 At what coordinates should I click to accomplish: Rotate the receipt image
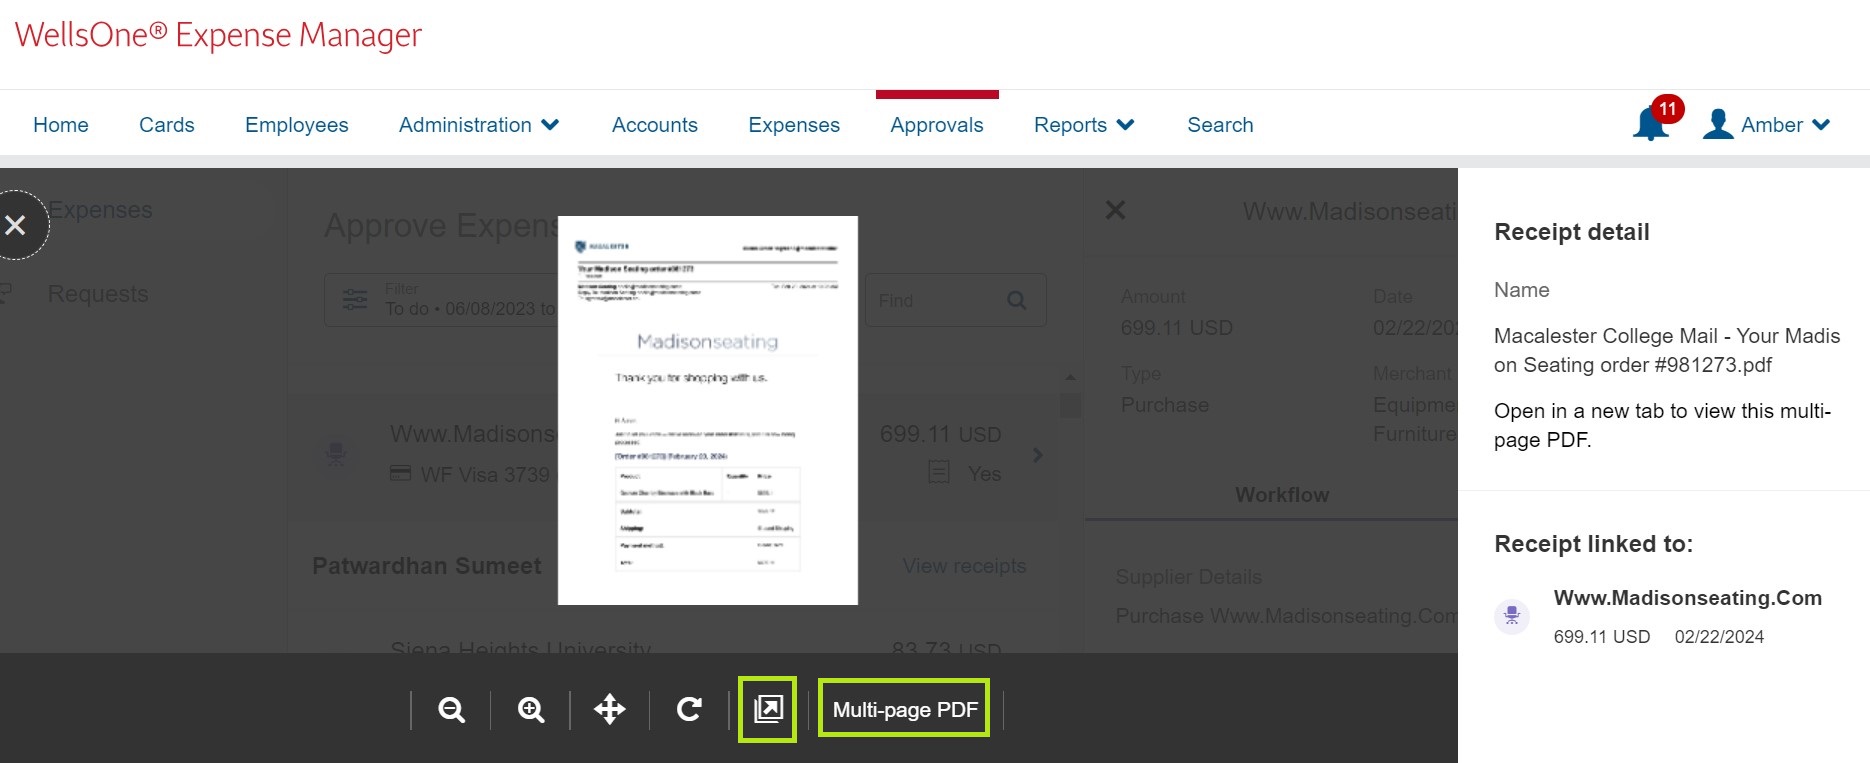click(689, 710)
